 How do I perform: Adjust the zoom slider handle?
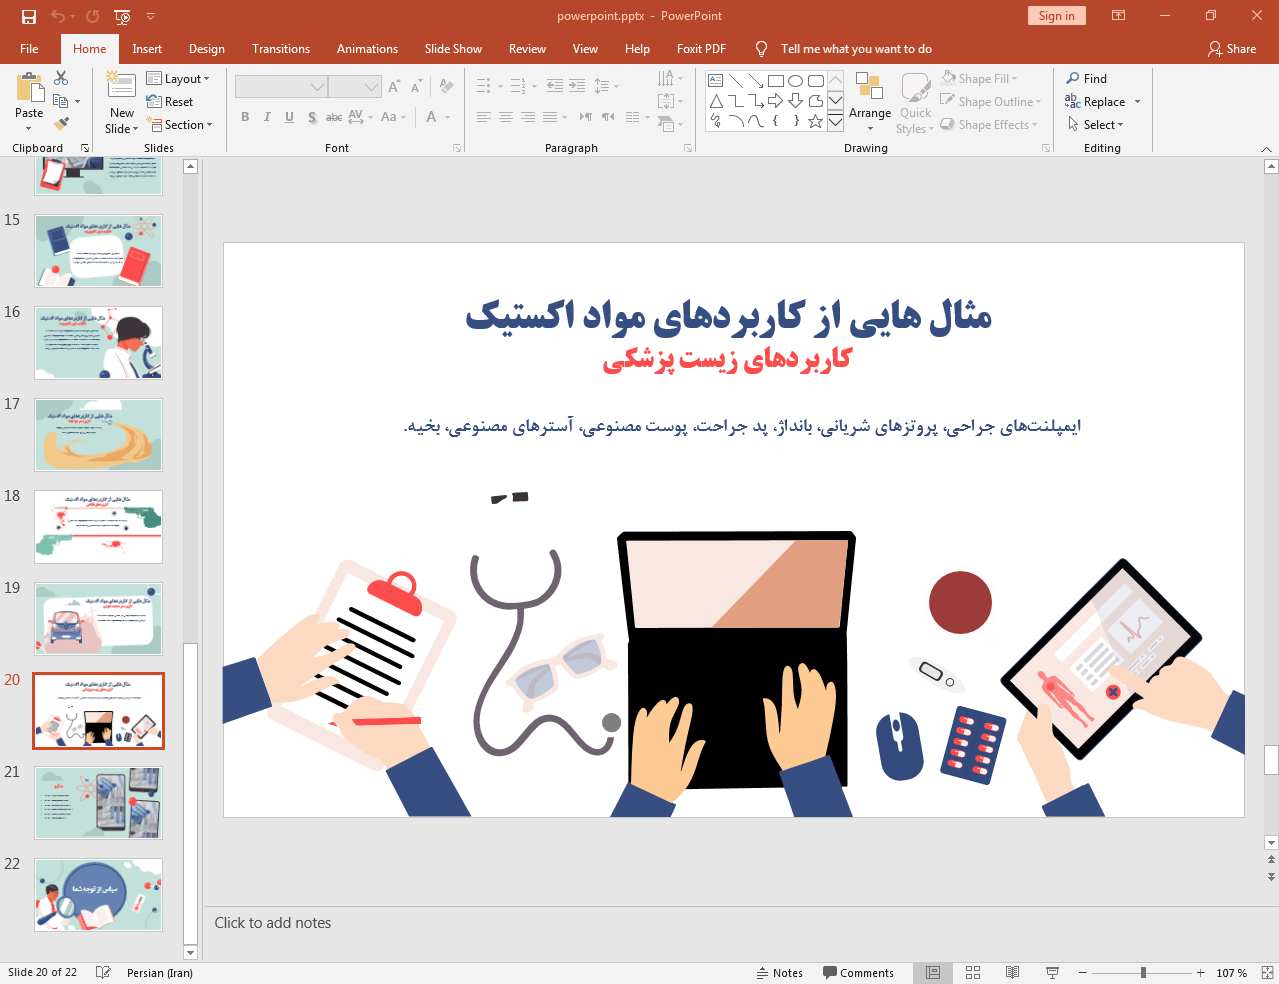(1143, 973)
